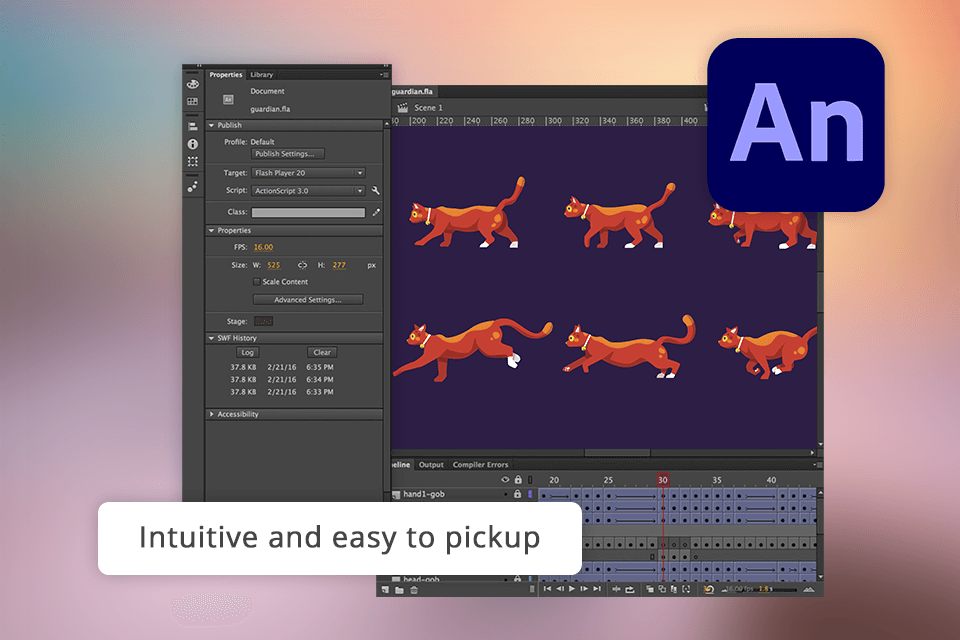Toggle the Loop playback icon
Image resolution: width=960 pixels, height=640 pixels.
click(x=629, y=589)
